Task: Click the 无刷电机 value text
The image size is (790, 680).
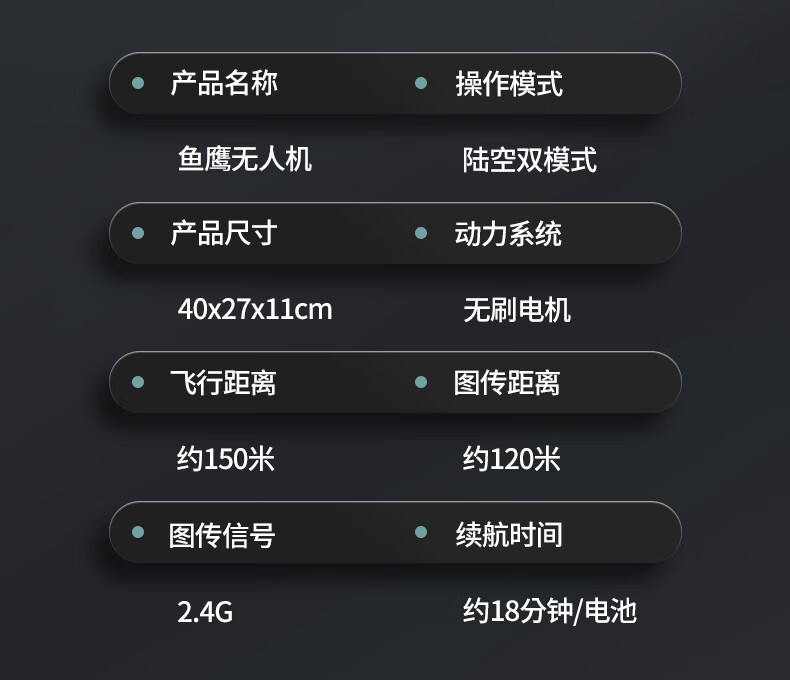Action: click(x=517, y=309)
